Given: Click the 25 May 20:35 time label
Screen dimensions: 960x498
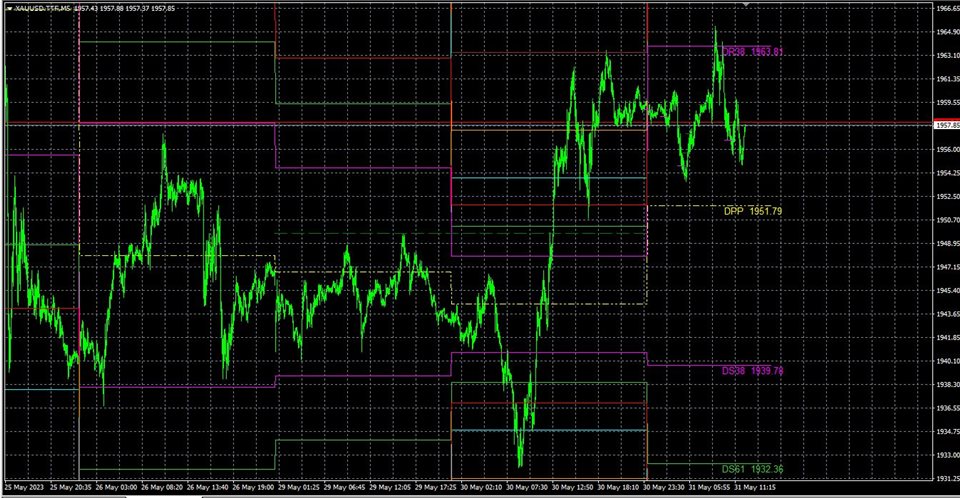Looking at the screenshot, I should point(70,488).
